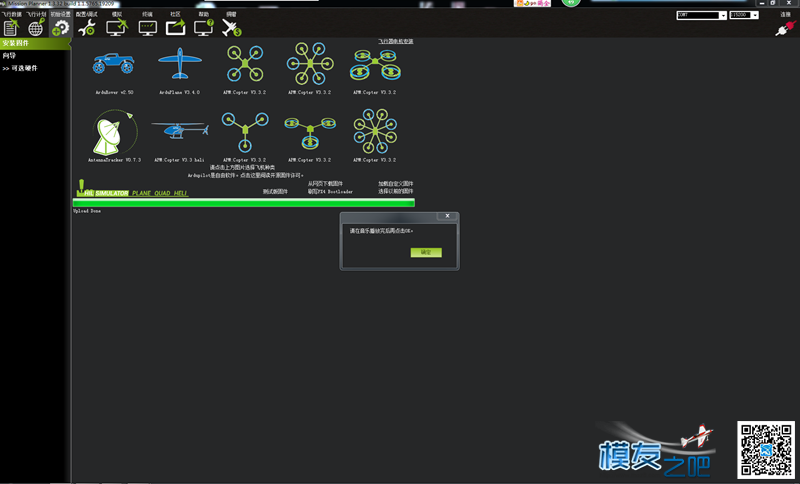Viewport: 800px width, 484px height.
Task: Confirm the dialog with green OK button
Action: pos(426,252)
